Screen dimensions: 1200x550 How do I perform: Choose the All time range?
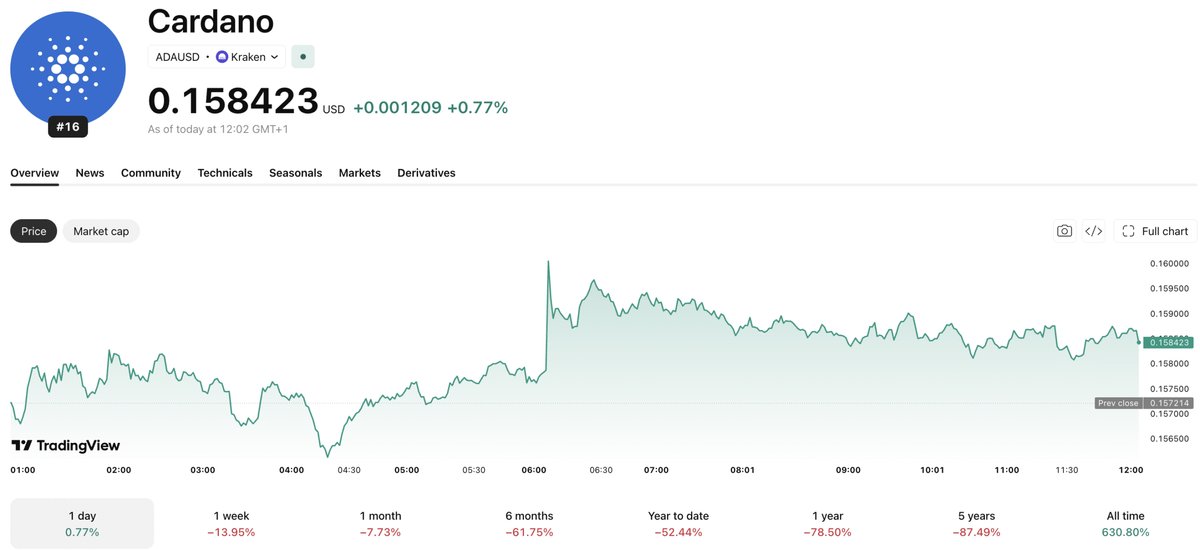pos(1125,523)
